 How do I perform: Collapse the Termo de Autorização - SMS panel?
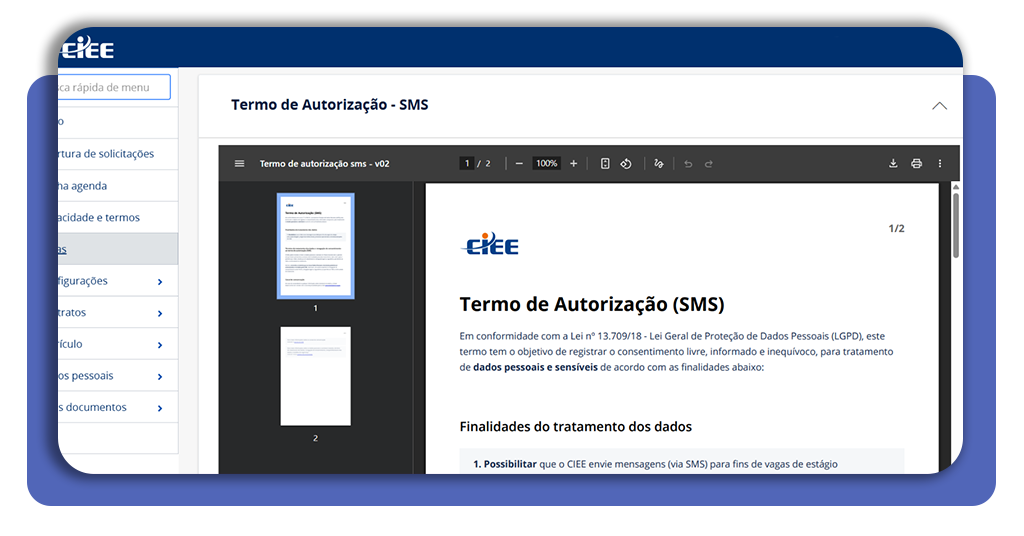(x=939, y=106)
